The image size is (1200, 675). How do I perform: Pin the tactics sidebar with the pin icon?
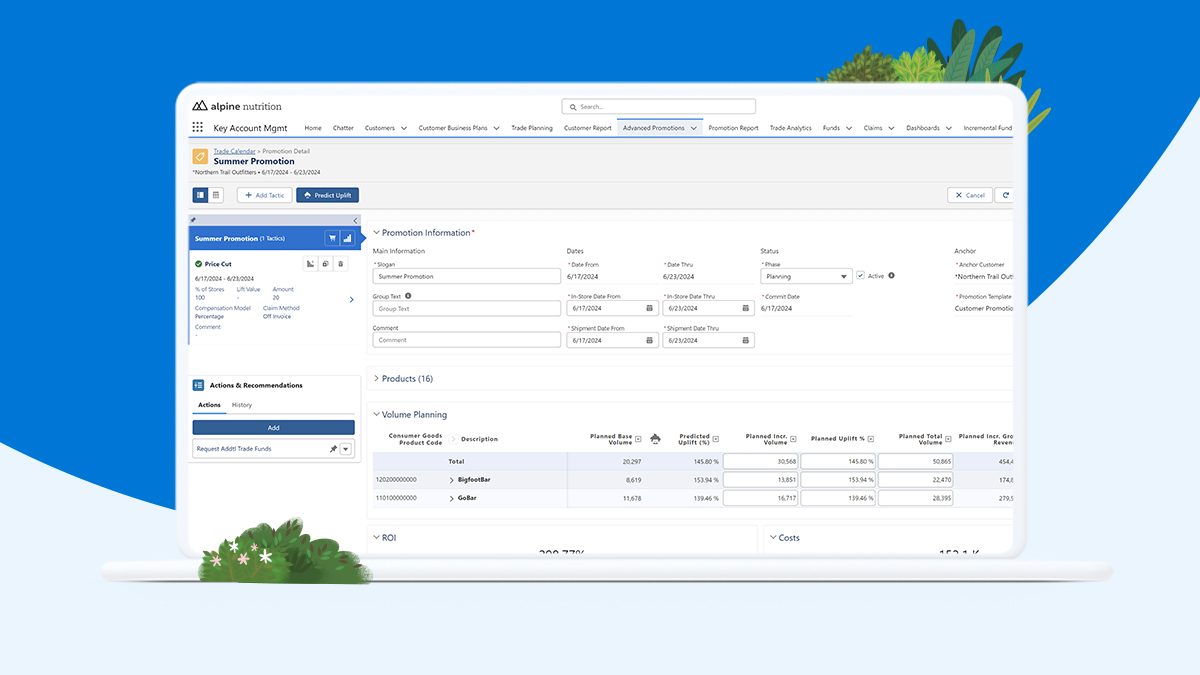(191, 219)
